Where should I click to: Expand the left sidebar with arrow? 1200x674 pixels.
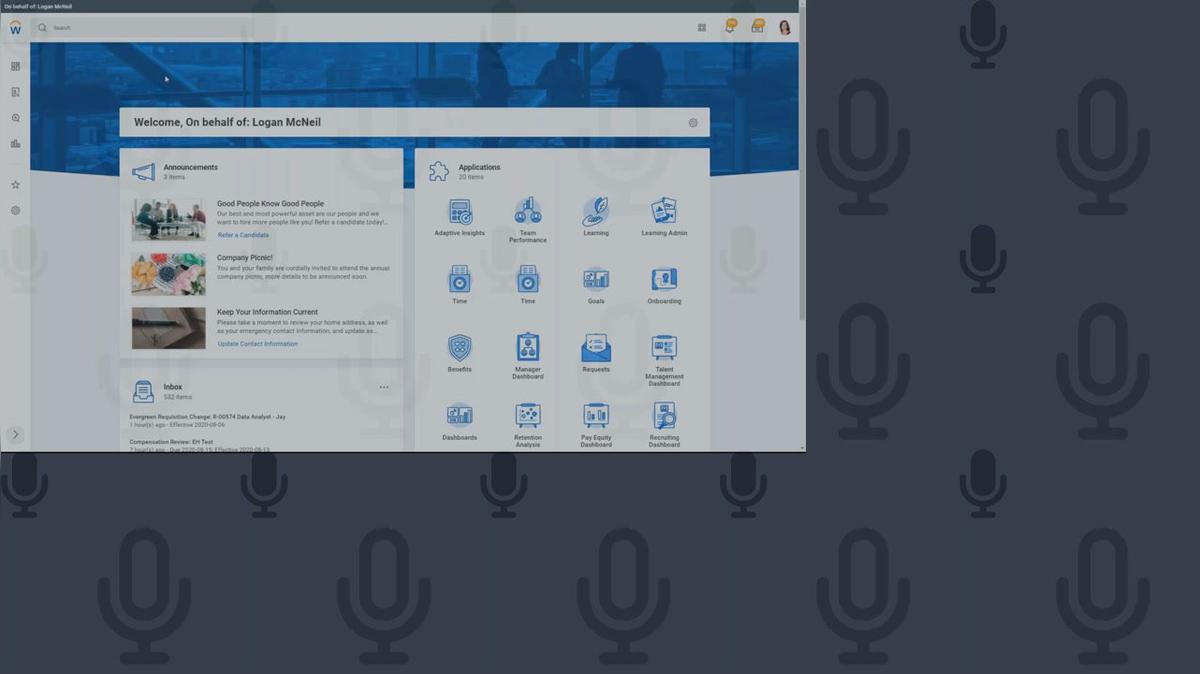point(15,434)
